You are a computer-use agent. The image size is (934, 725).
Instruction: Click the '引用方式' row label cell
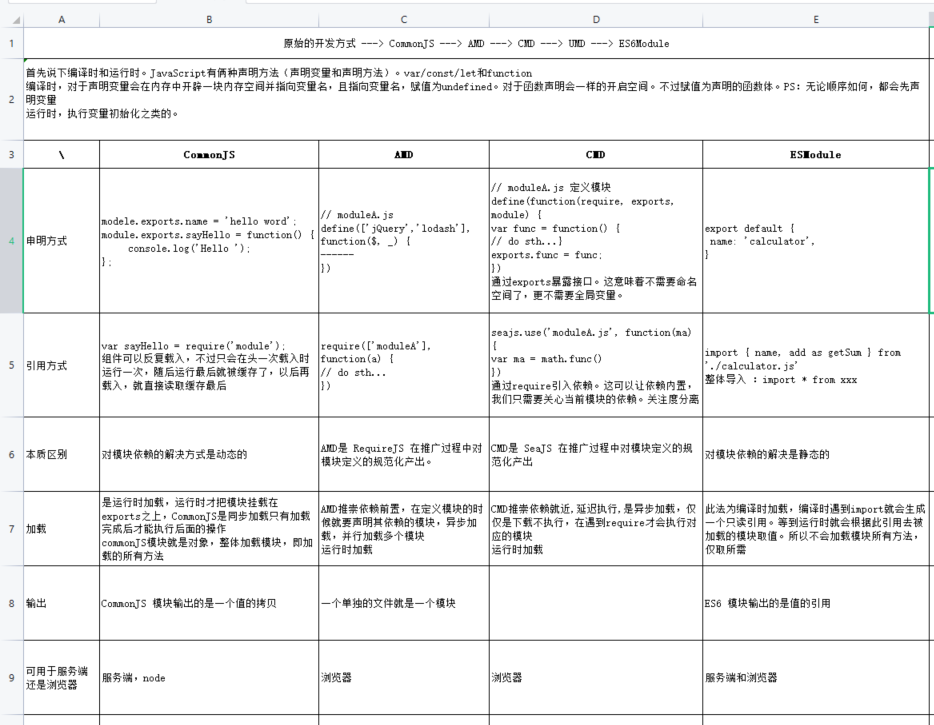tap(61, 365)
